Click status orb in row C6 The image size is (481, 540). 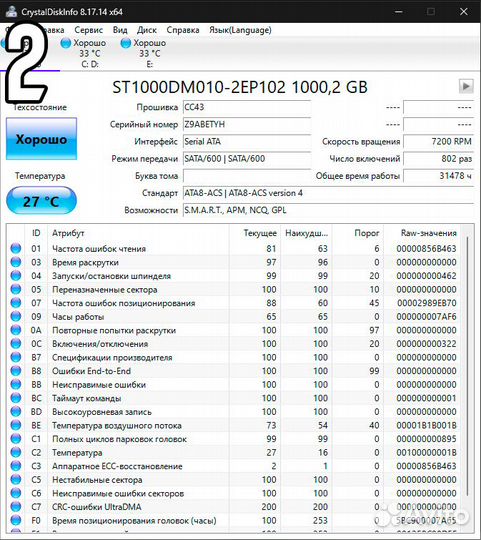pyautogui.click(x=15, y=493)
